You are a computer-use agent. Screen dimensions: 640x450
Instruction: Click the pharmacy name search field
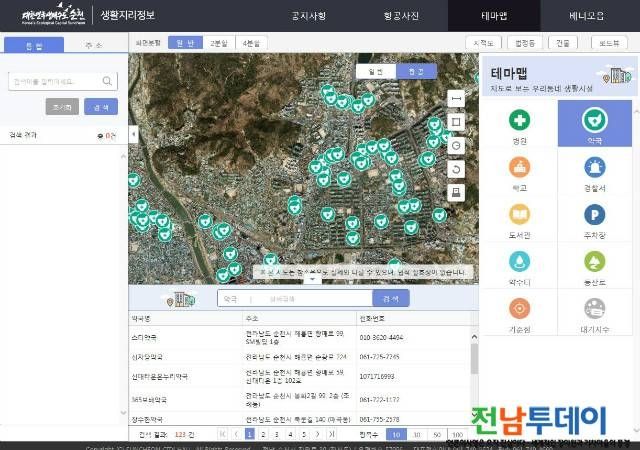(294, 298)
